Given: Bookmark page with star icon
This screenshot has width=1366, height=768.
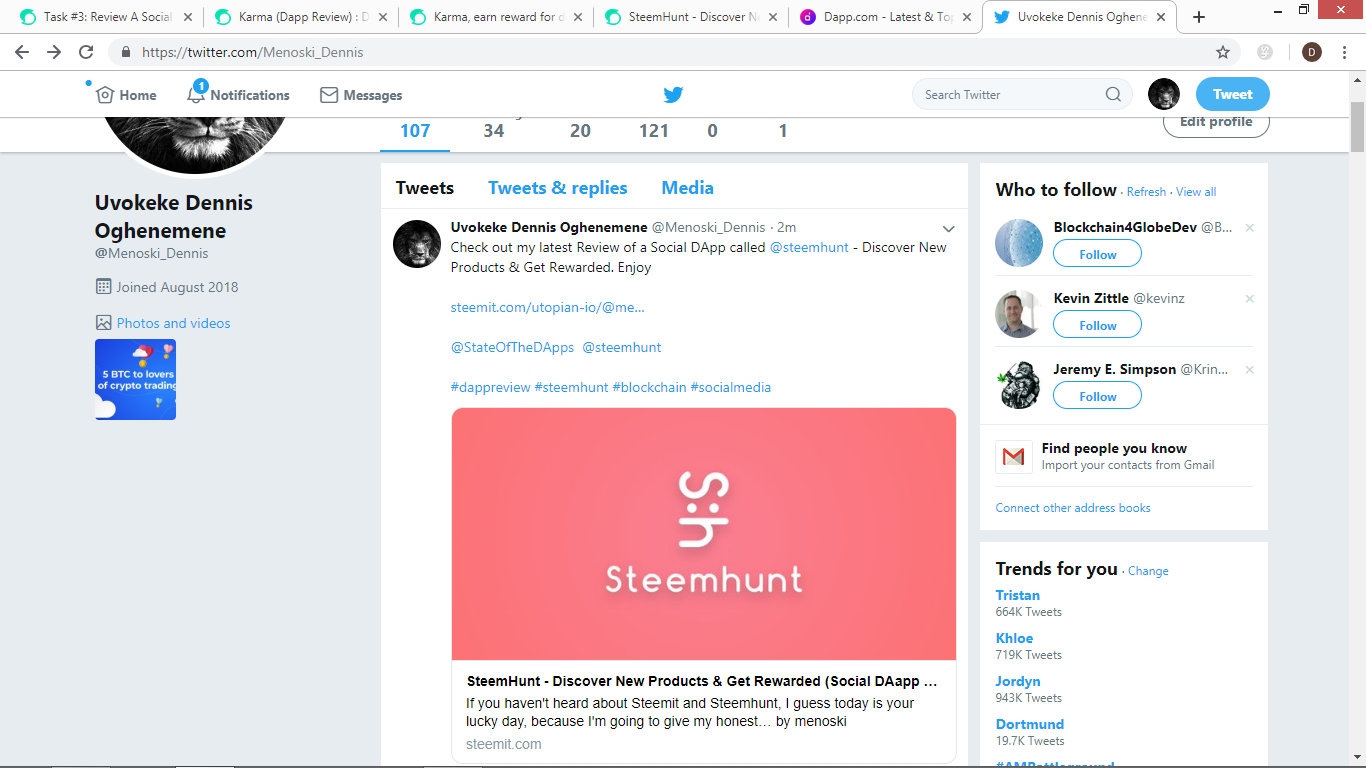Looking at the screenshot, I should [x=1223, y=52].
